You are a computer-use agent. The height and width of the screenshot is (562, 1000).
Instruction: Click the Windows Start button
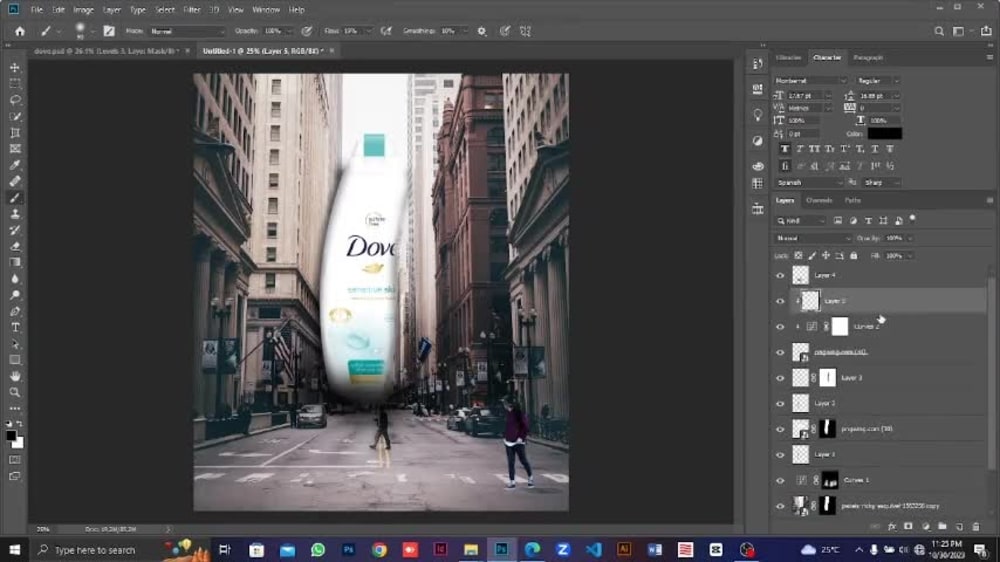click(x=14, y=549)
